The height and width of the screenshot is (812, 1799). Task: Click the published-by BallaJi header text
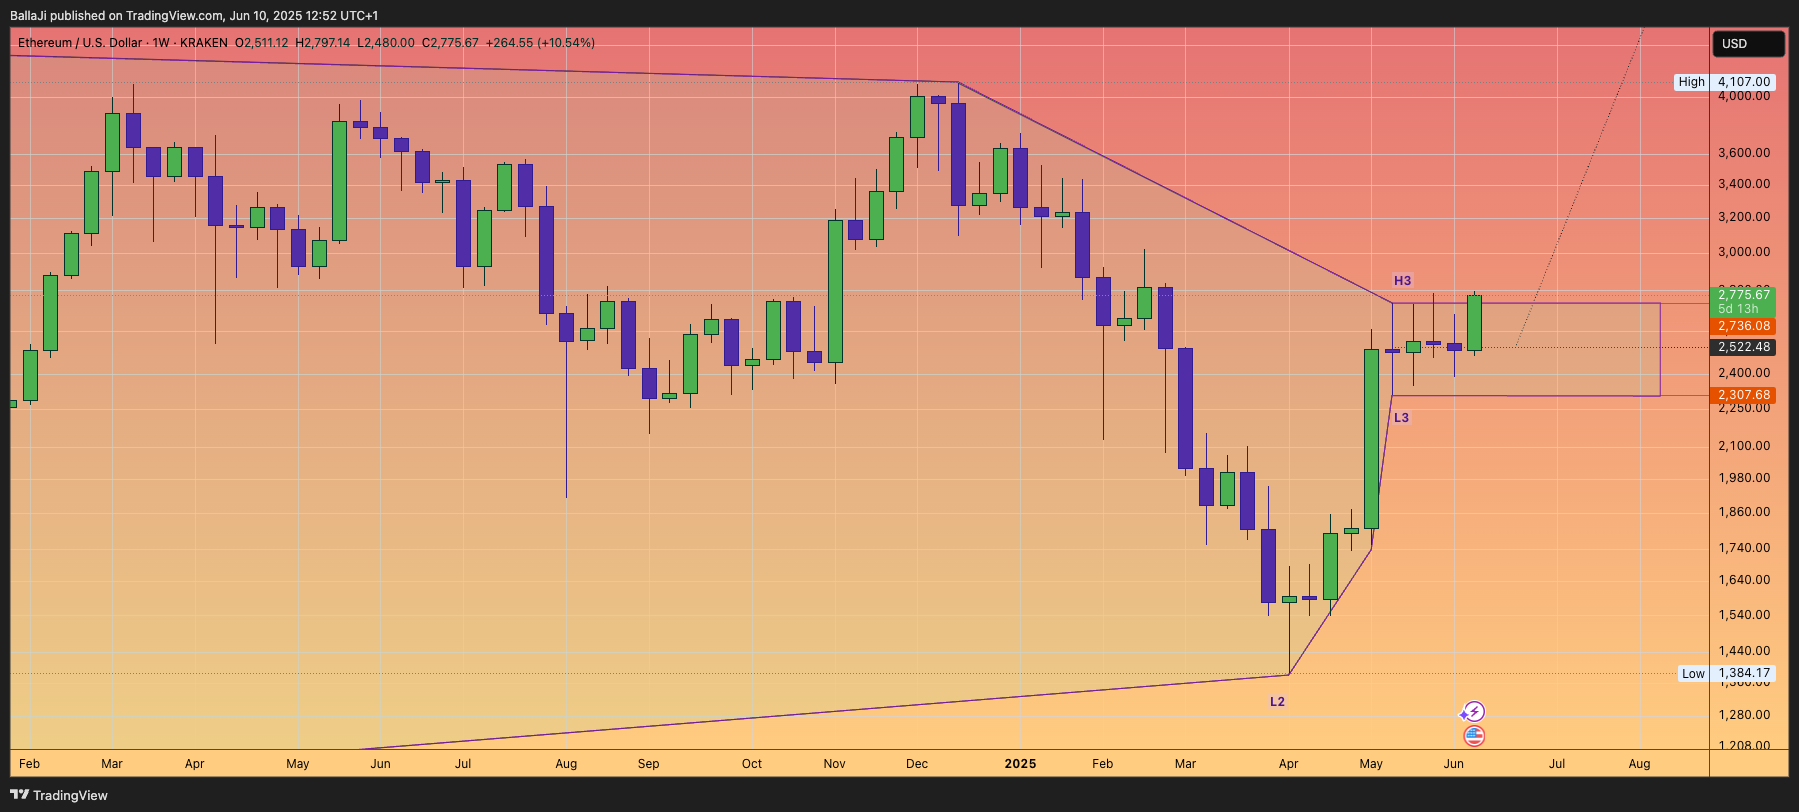[x=194, y=15]
